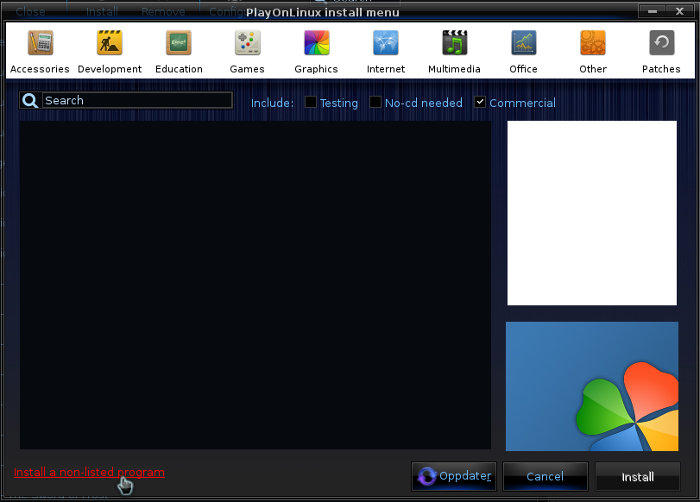Show the Internet category

tap(386, 51)
